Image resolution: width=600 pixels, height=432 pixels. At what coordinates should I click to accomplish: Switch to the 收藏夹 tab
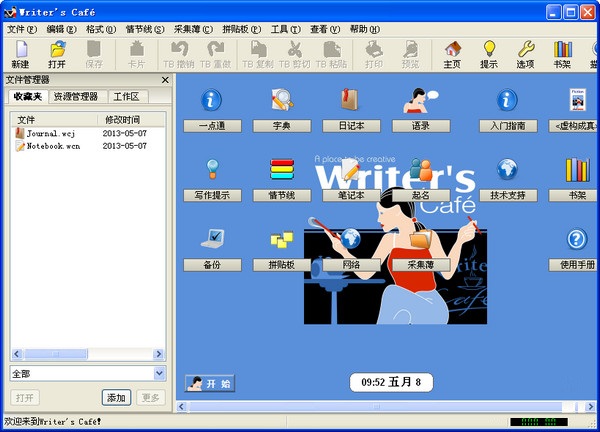[x=28, y=96]
